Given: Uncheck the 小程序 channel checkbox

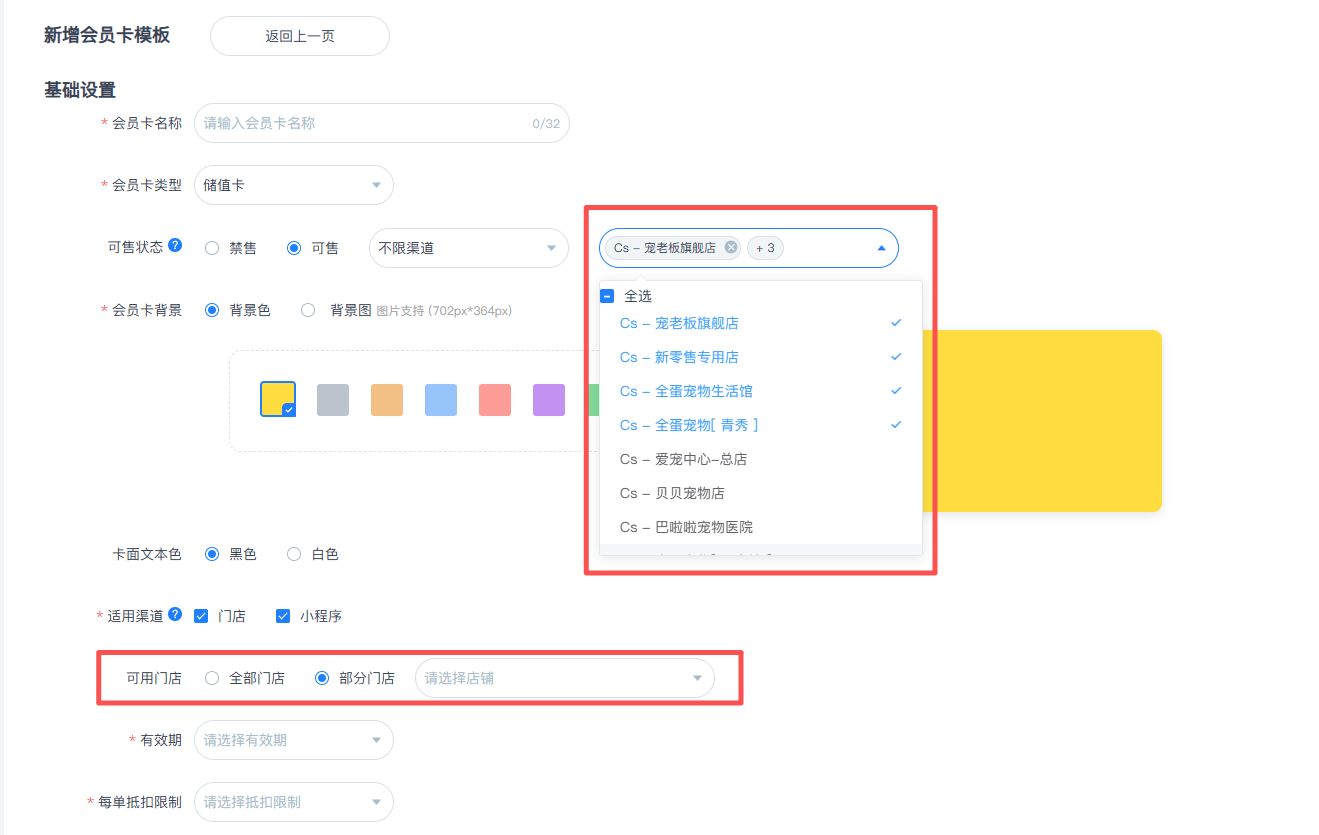Looking at the screenshot, I should 283,616.
